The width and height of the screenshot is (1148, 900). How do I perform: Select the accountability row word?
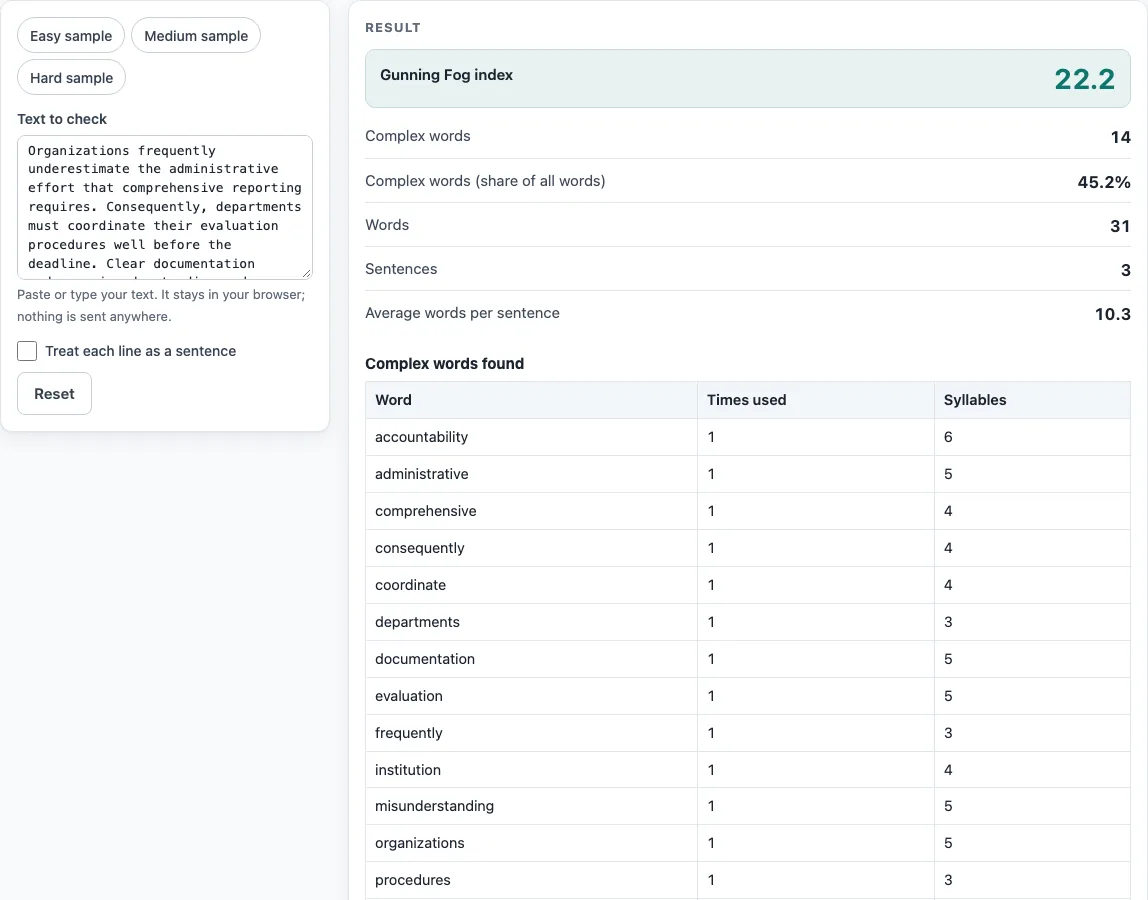click(x=421, y=437)
